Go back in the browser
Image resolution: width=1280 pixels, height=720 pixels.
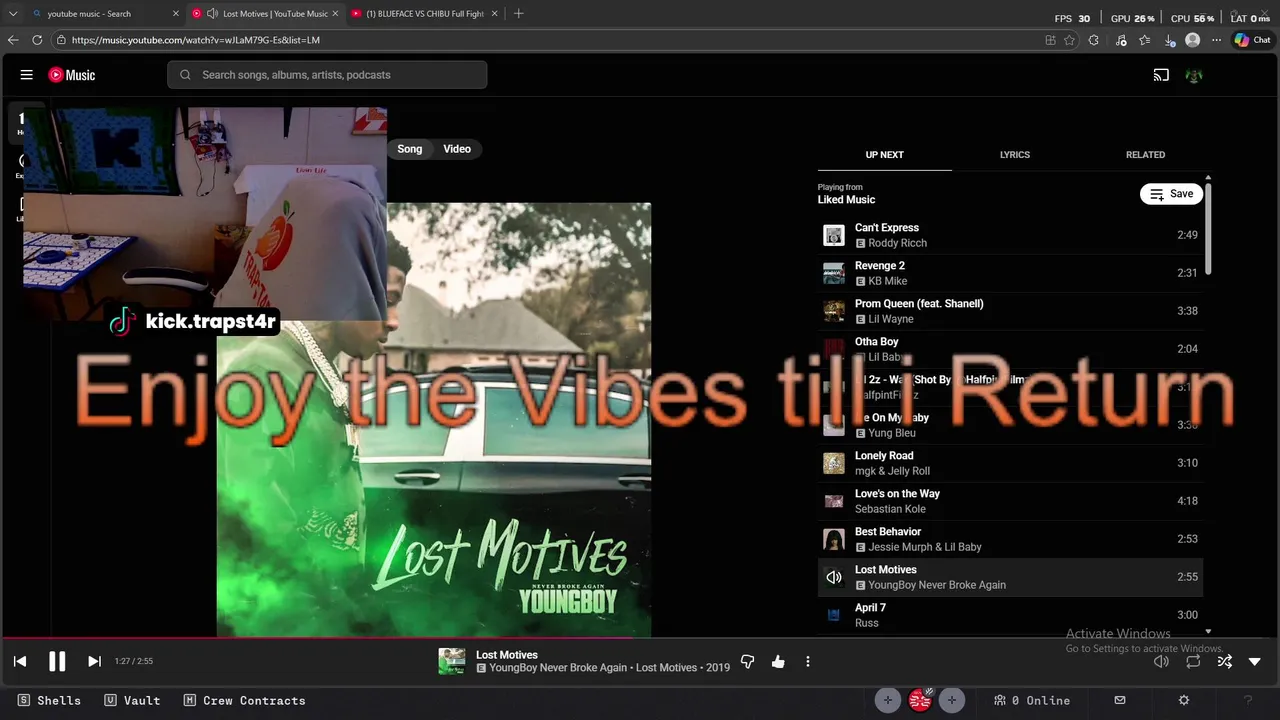click(13, 40)
